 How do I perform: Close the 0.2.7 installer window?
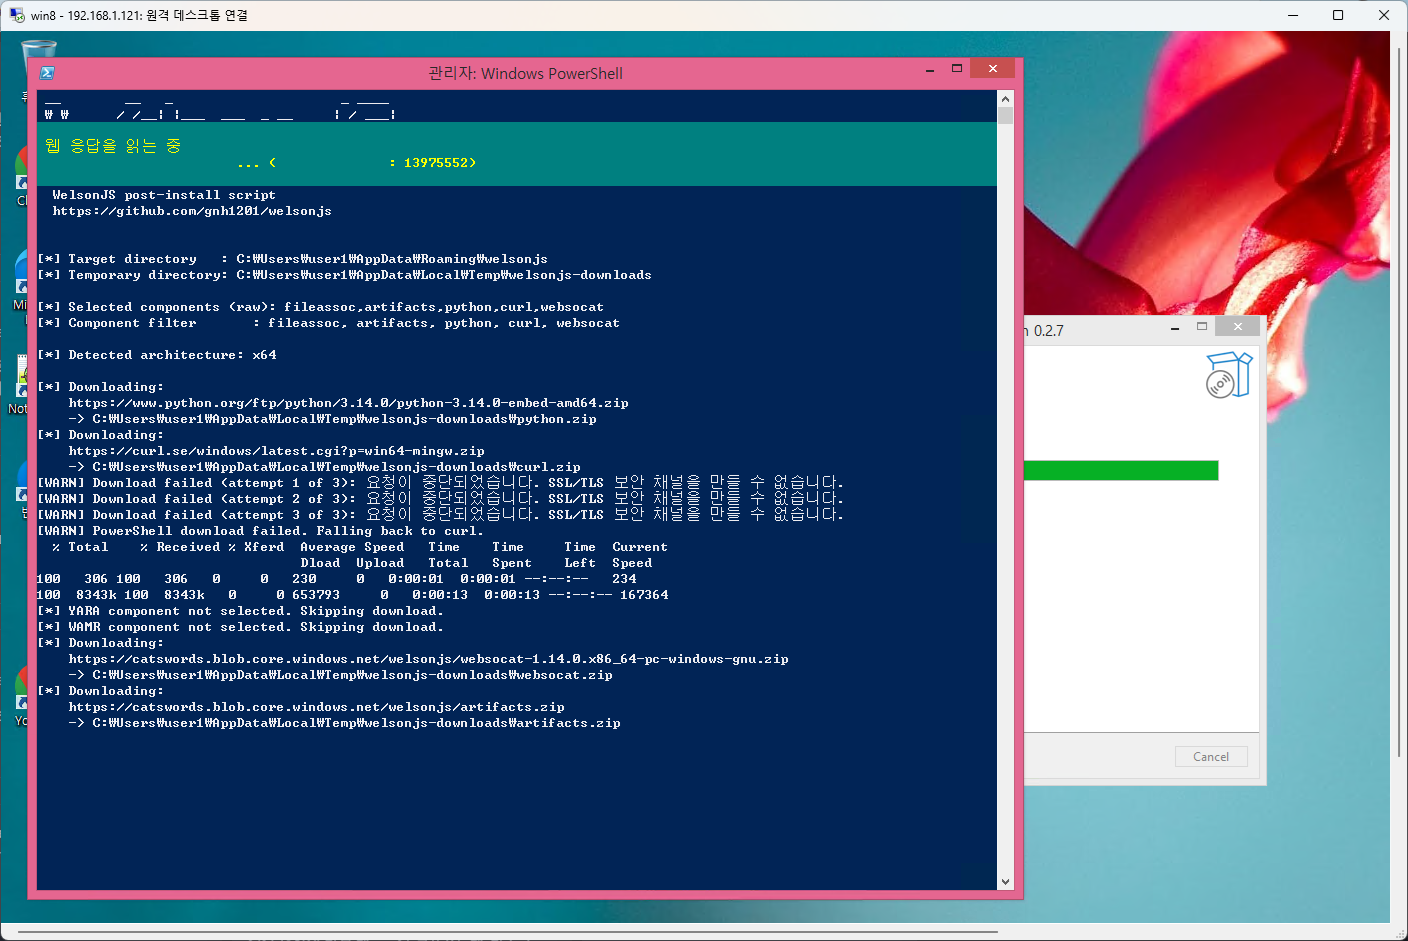coord(1238,327)
